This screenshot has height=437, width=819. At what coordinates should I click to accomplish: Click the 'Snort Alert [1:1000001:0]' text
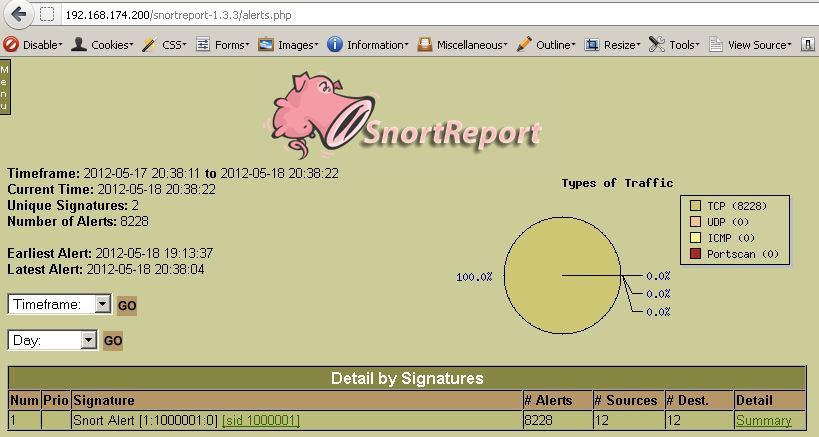145,420
